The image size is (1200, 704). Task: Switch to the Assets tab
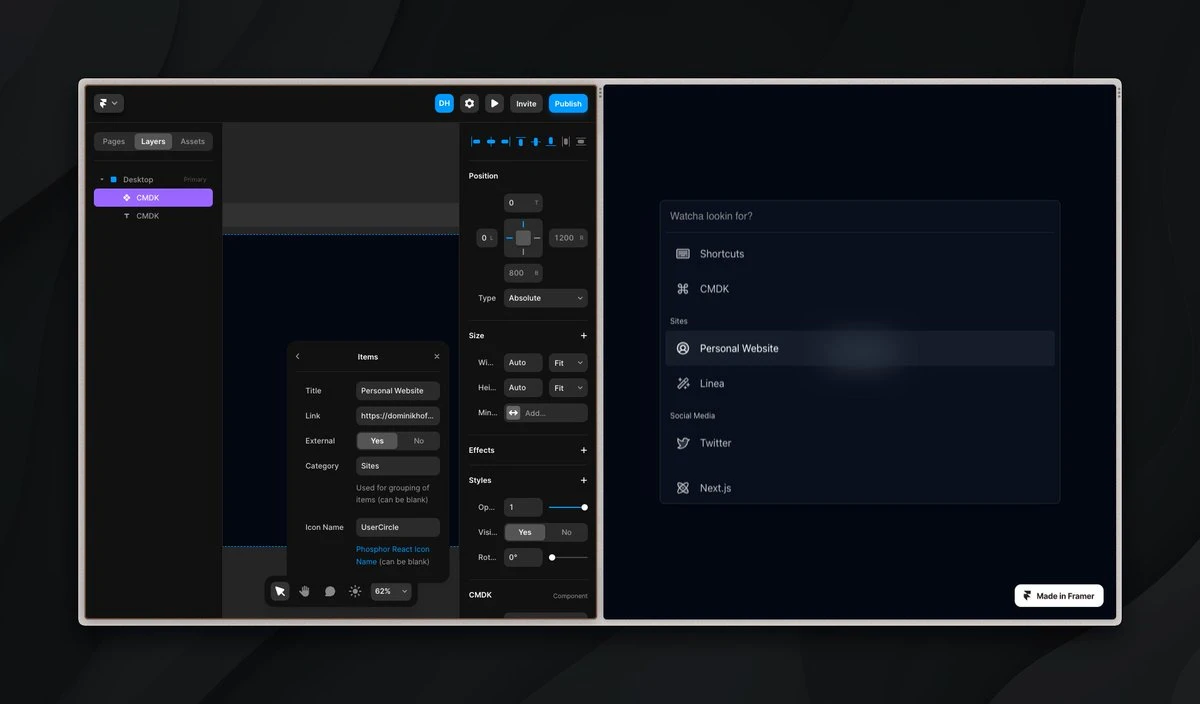pos(192,141)
